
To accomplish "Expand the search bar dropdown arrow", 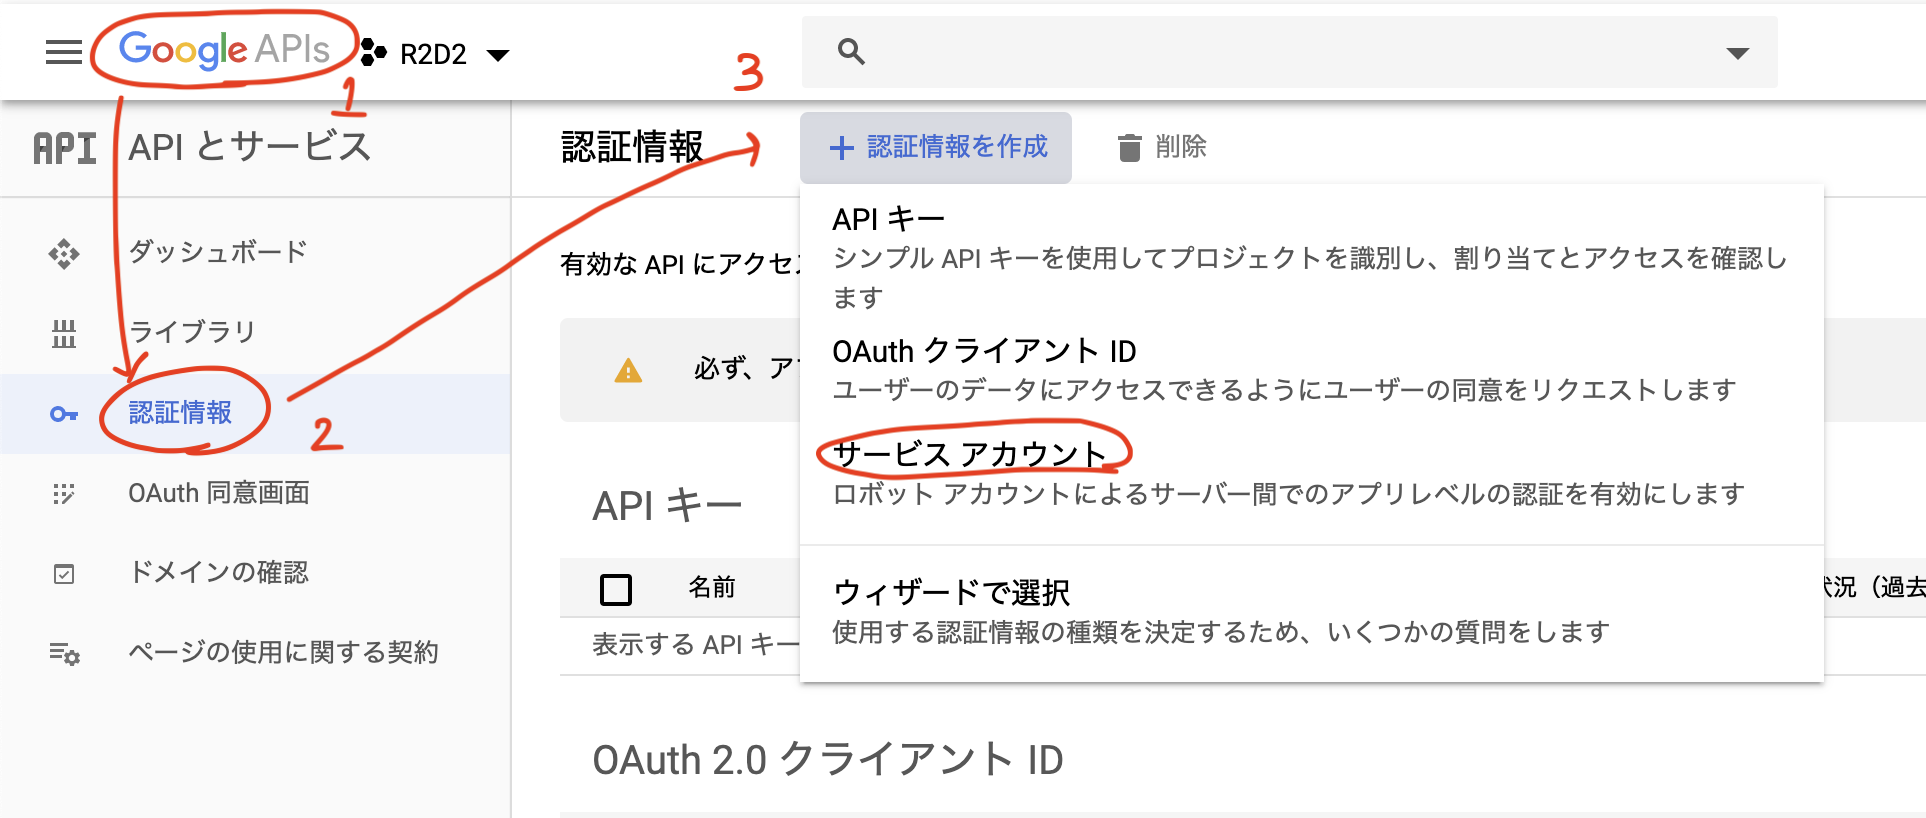I will pyautogui.click(x=1738, y=53).
